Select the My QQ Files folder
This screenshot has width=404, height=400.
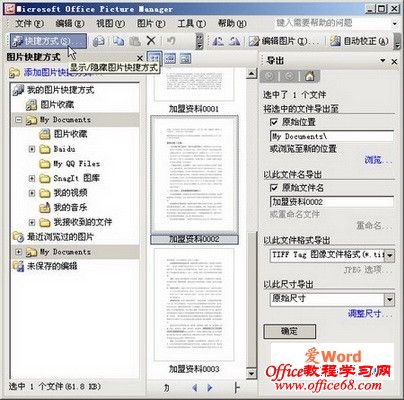pos(70,164)
